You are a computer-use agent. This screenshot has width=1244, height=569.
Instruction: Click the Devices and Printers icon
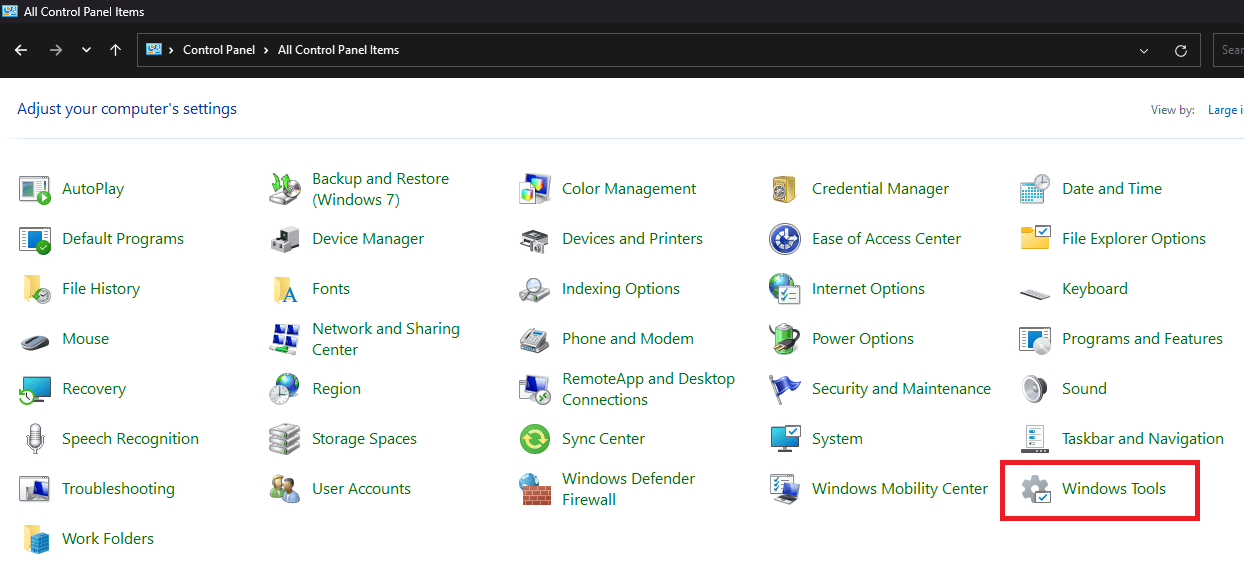point(535,239)
